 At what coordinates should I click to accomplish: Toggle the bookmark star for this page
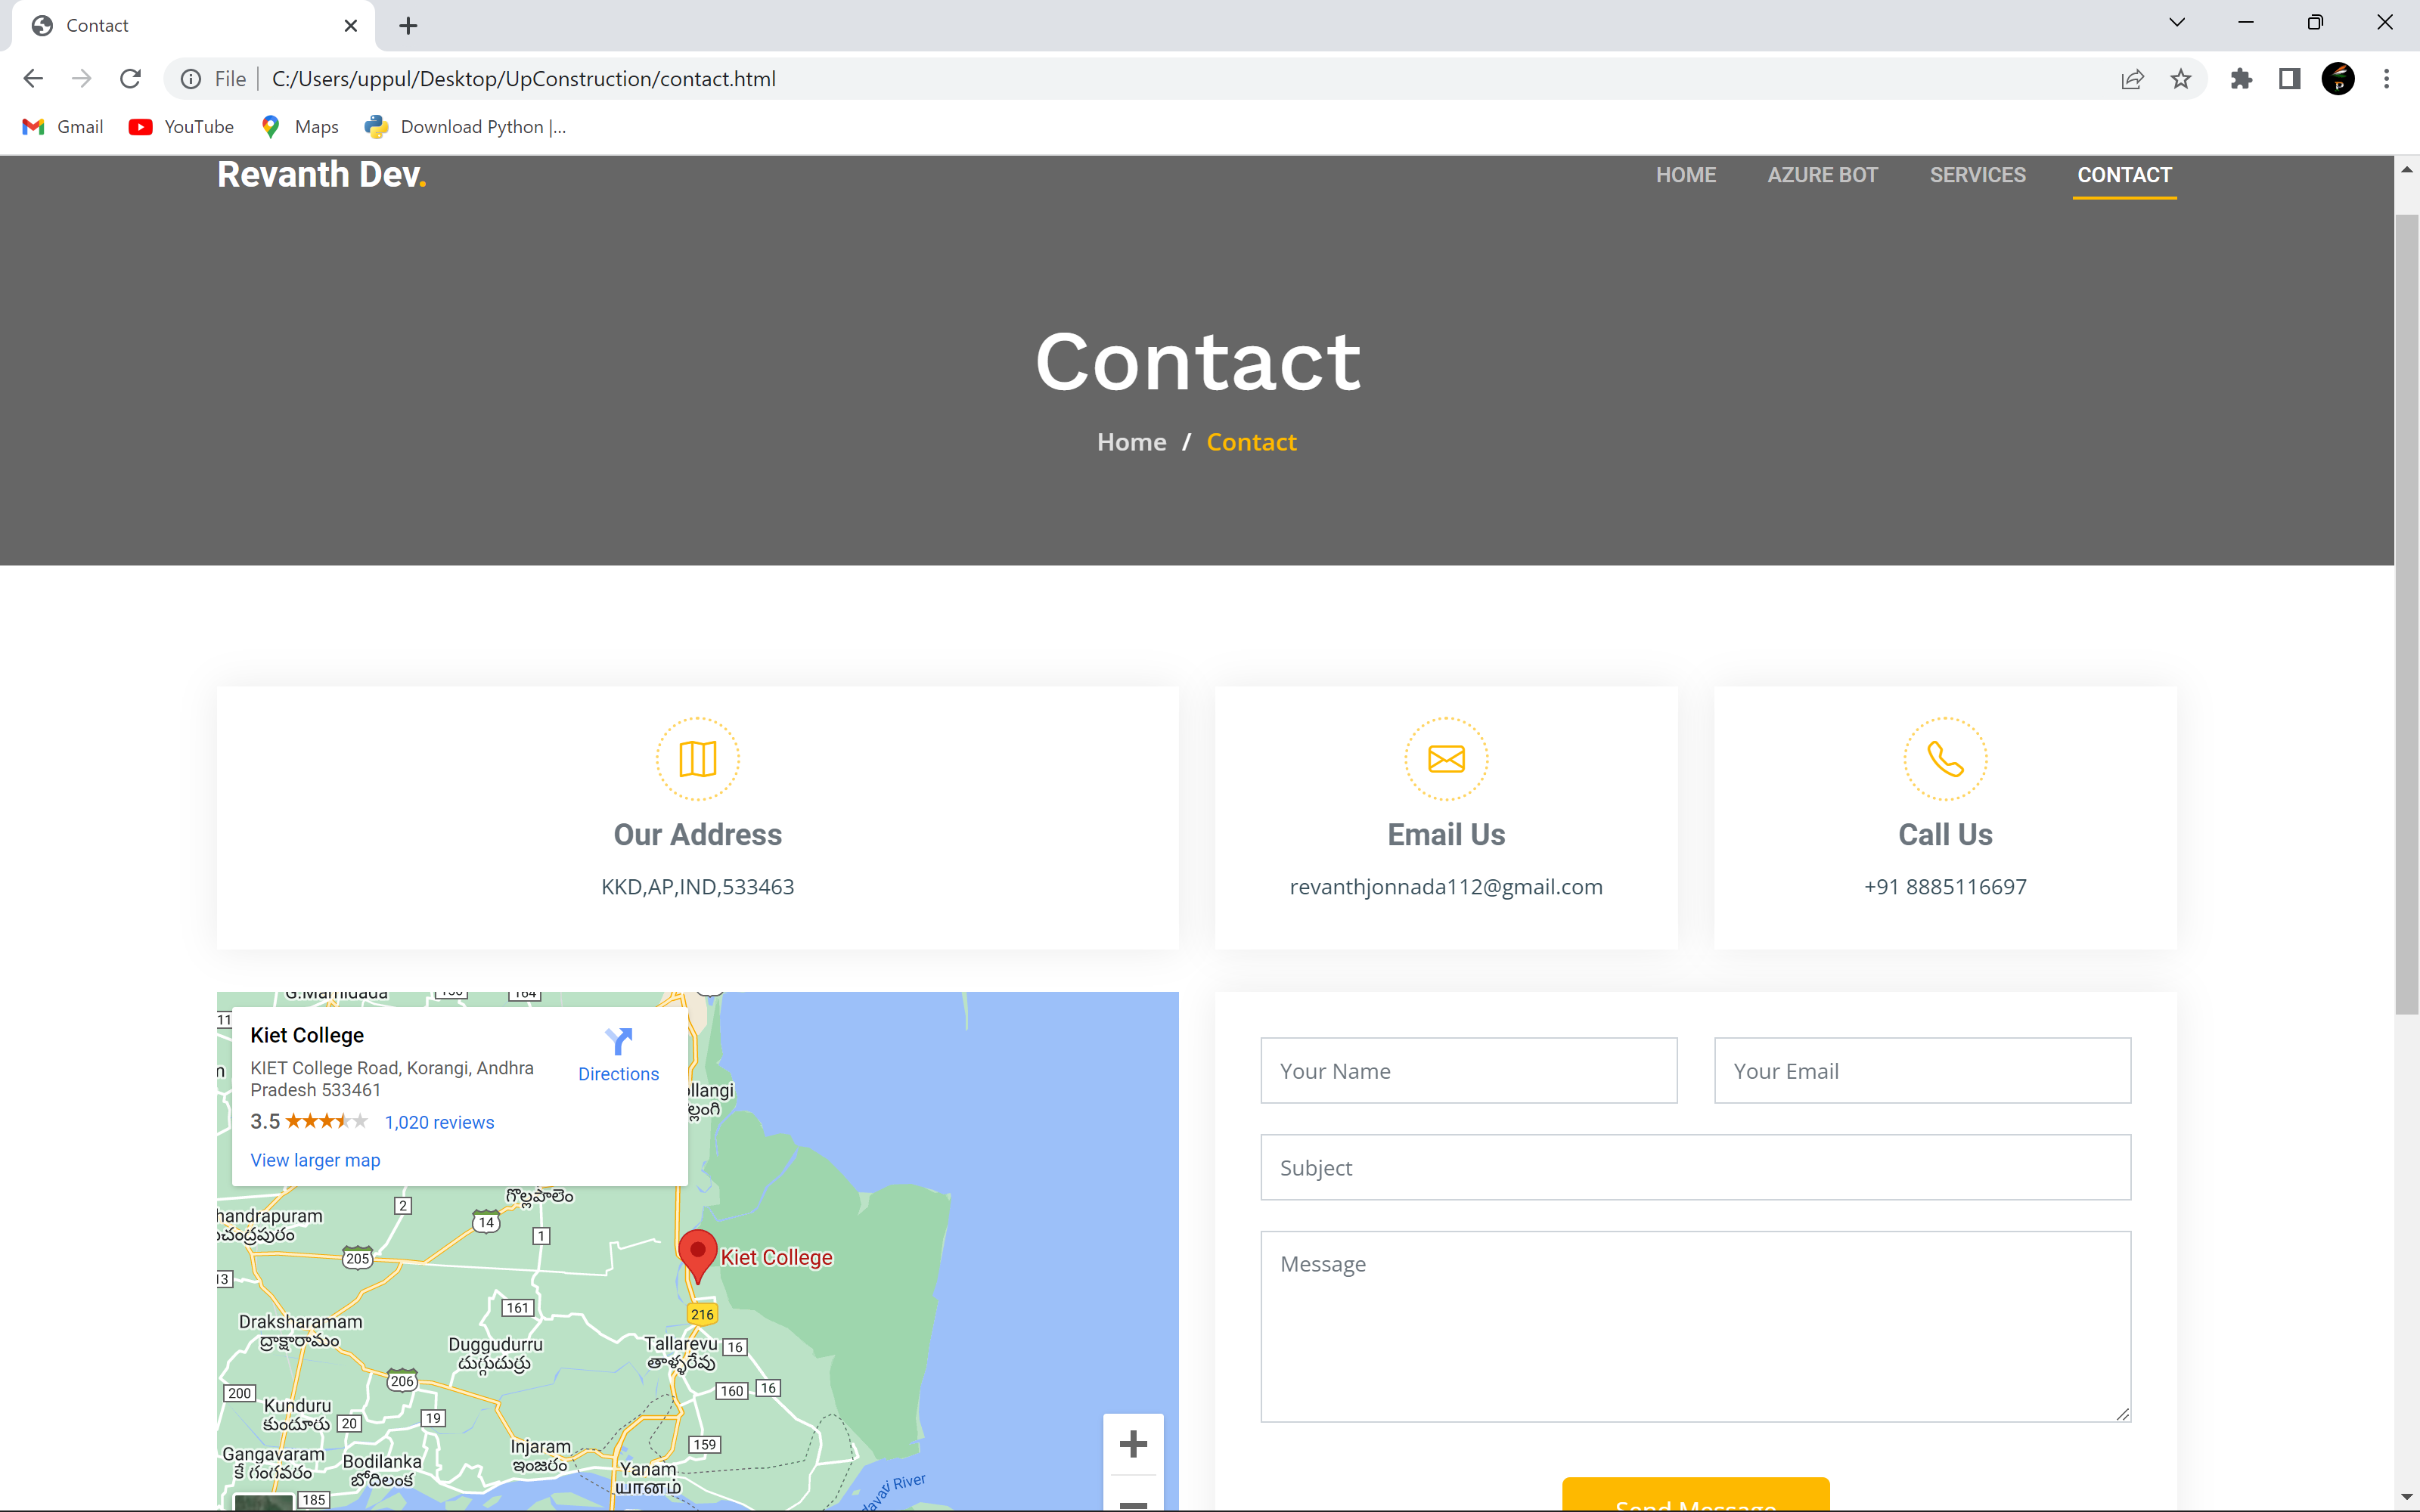click(x=2181, y=78)
